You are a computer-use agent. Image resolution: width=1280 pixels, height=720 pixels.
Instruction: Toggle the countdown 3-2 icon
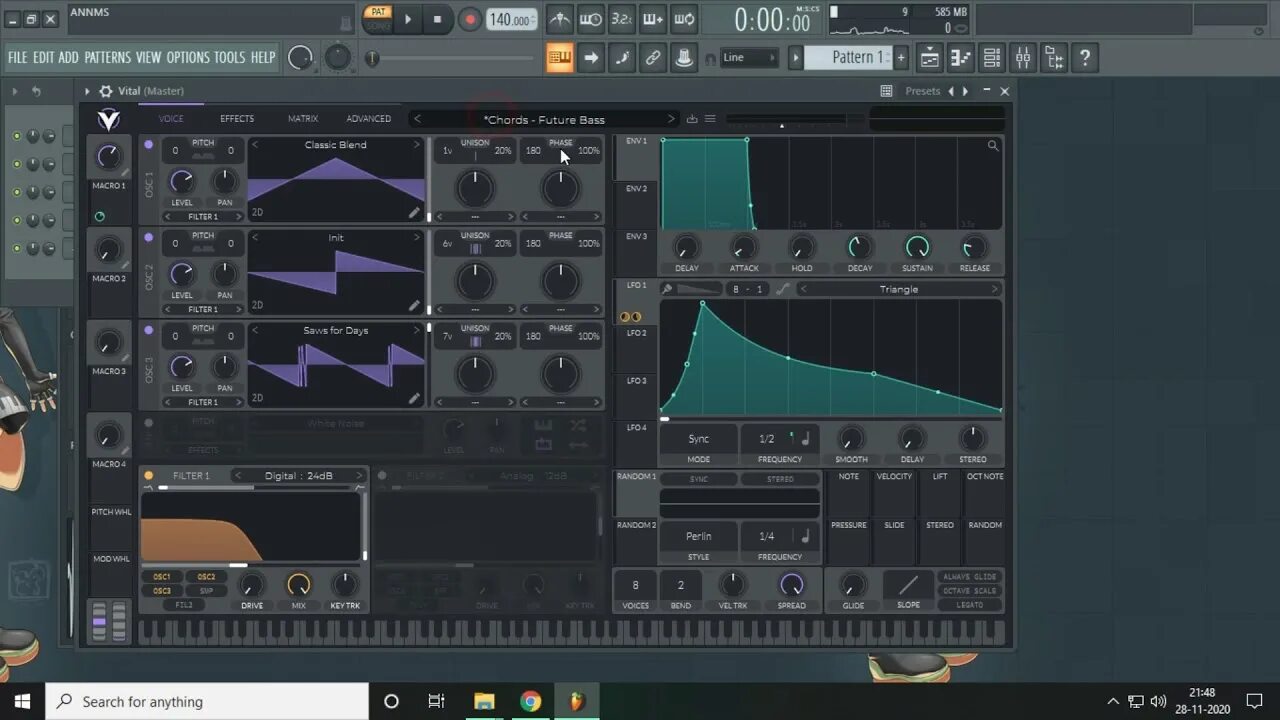[x=622, y=19]
